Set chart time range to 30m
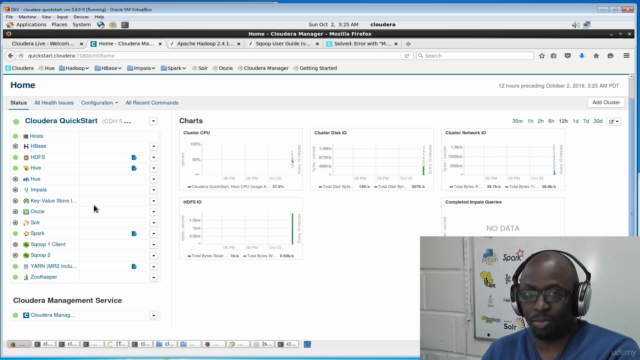The image size is (640, 360). click(x=517, y=121)
